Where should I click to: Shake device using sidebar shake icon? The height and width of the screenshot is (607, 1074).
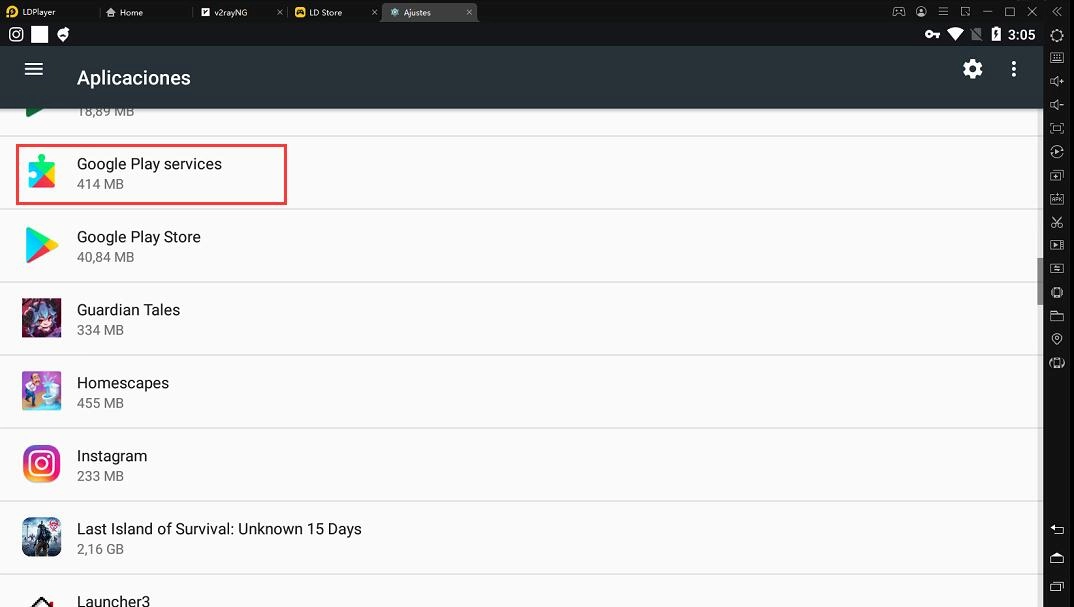[x=1057, y=293]
